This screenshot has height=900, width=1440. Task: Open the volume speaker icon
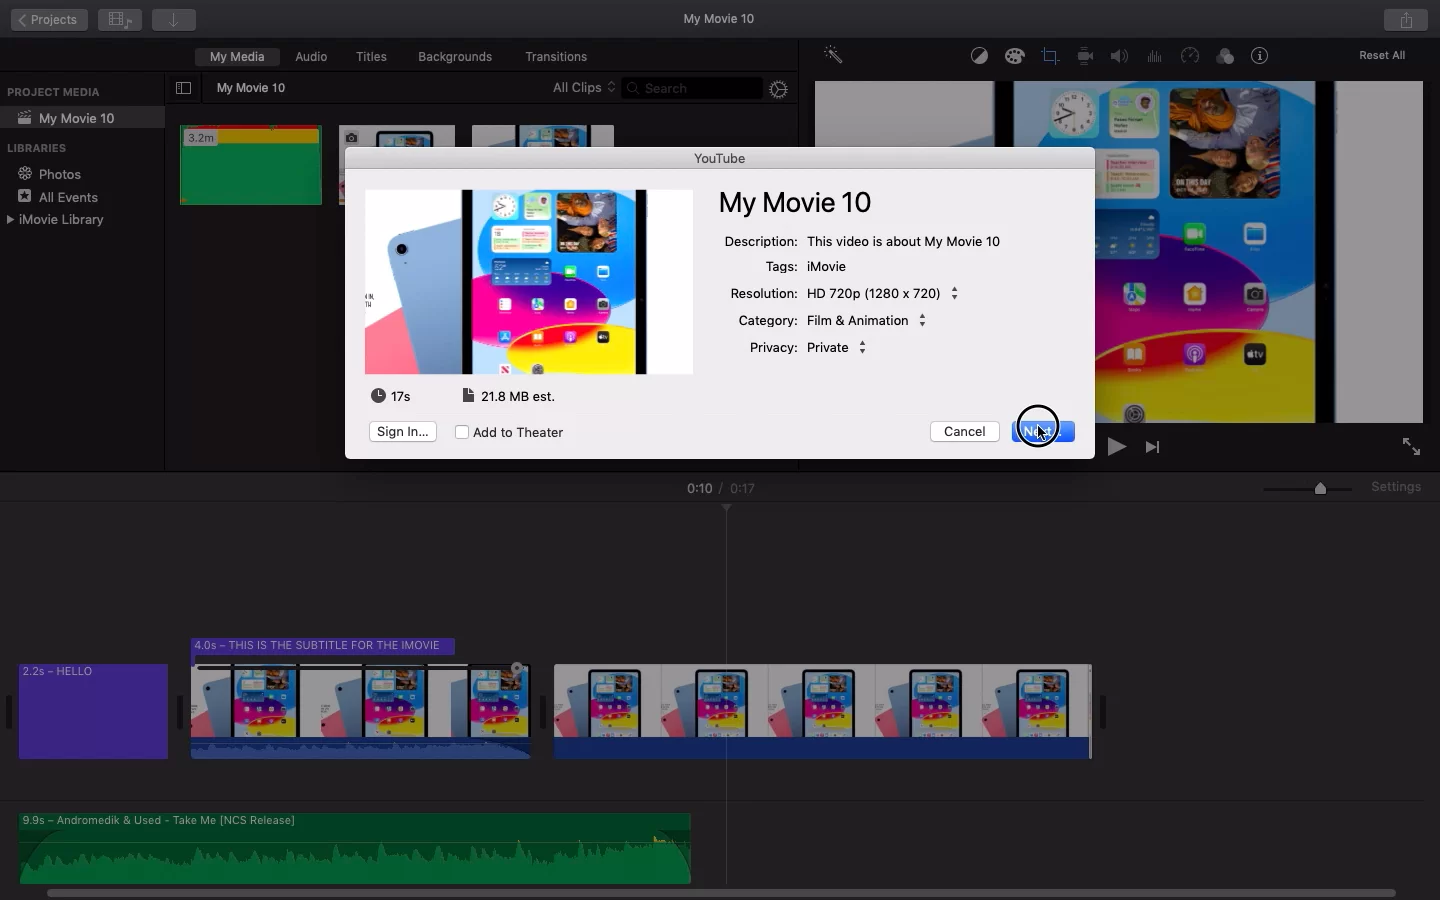1120,56
